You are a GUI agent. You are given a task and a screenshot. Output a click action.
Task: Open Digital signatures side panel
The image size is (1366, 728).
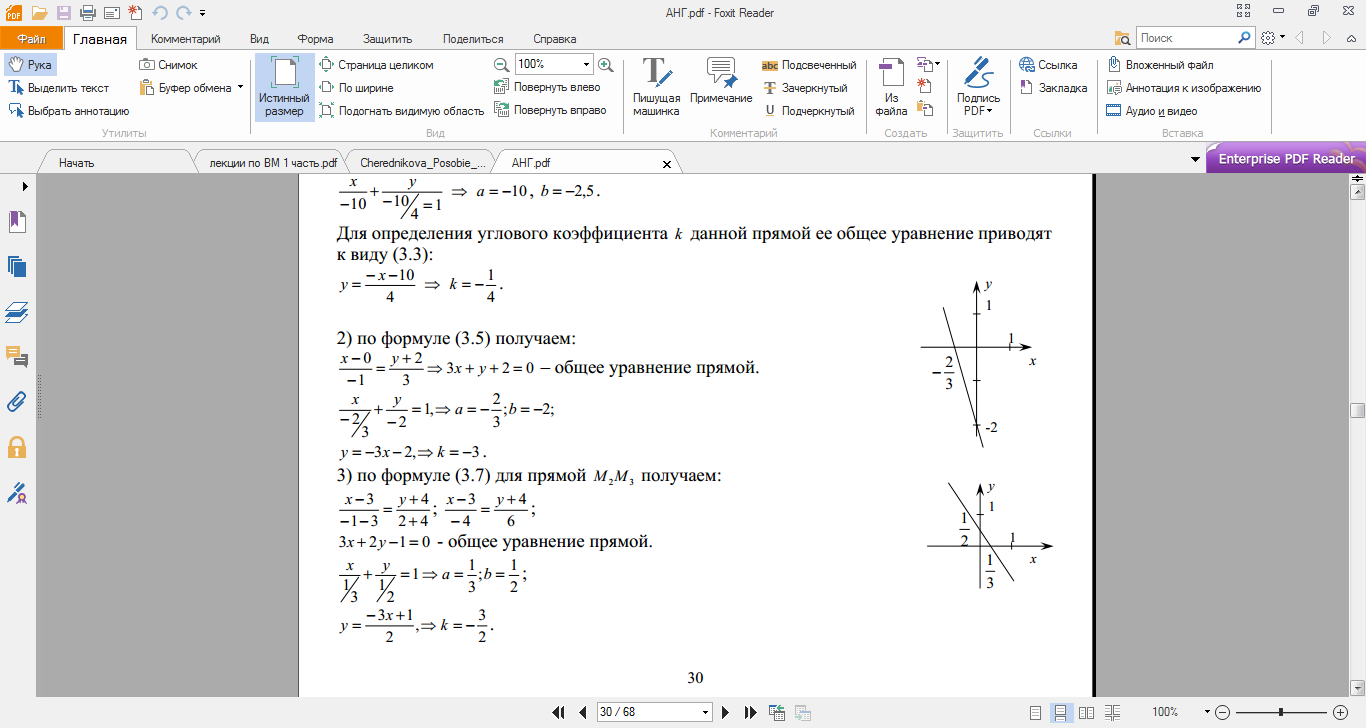pos(17,492)
